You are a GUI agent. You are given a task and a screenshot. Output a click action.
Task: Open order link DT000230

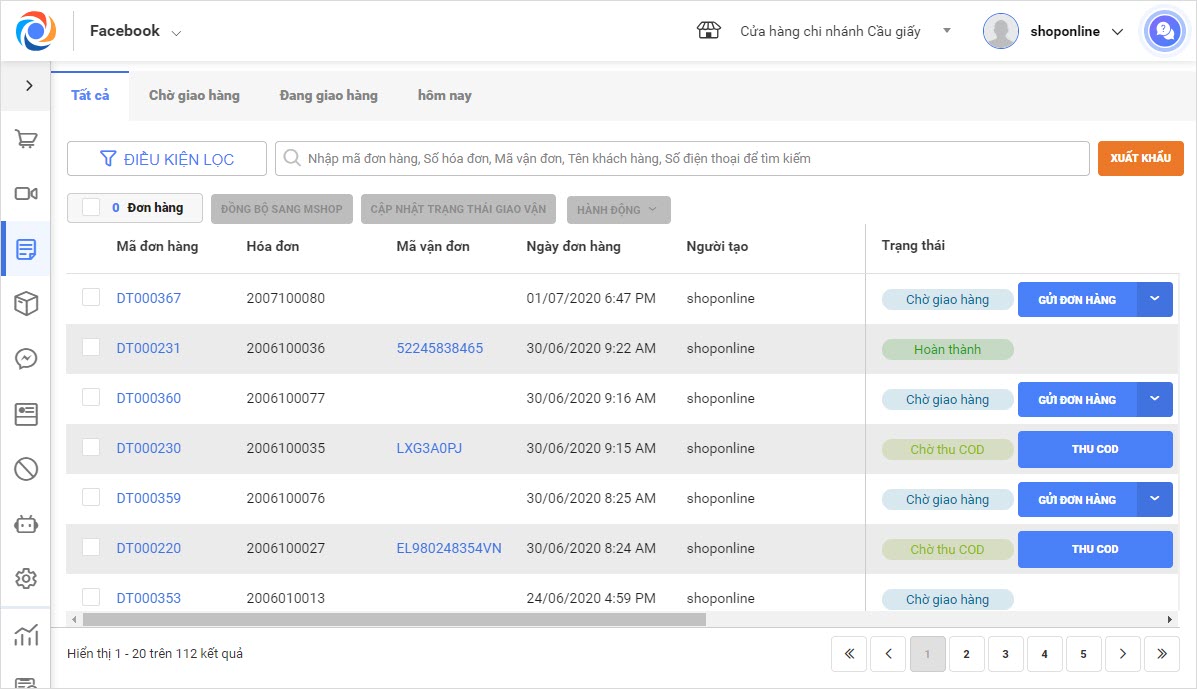(x=149, y=448)
